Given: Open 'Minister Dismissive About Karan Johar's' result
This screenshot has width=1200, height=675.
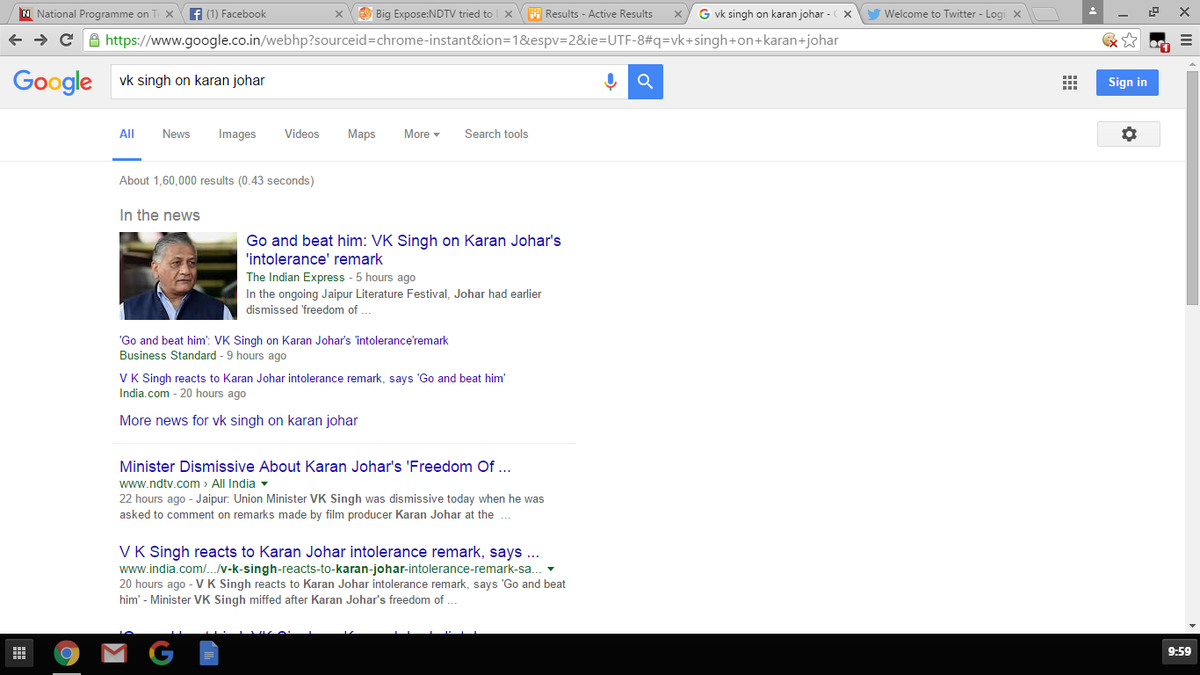Looking at the screenshot, I should click(315, 467).
